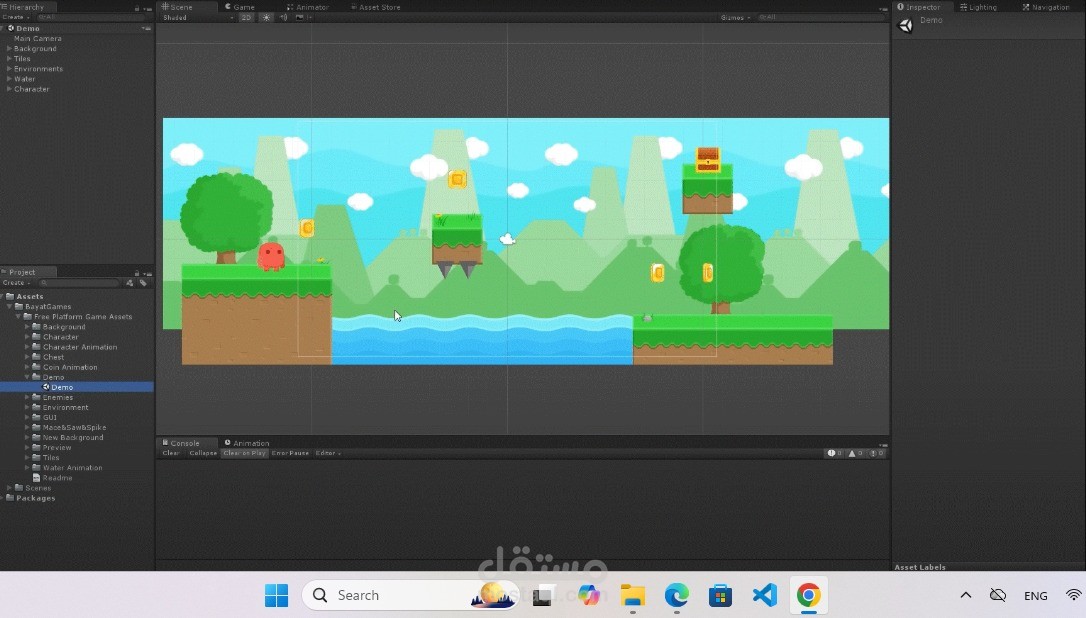The height and width of the screenshot is (618, 1086).
Task: Toggle console info message counter
Action: tap(835, 453)
